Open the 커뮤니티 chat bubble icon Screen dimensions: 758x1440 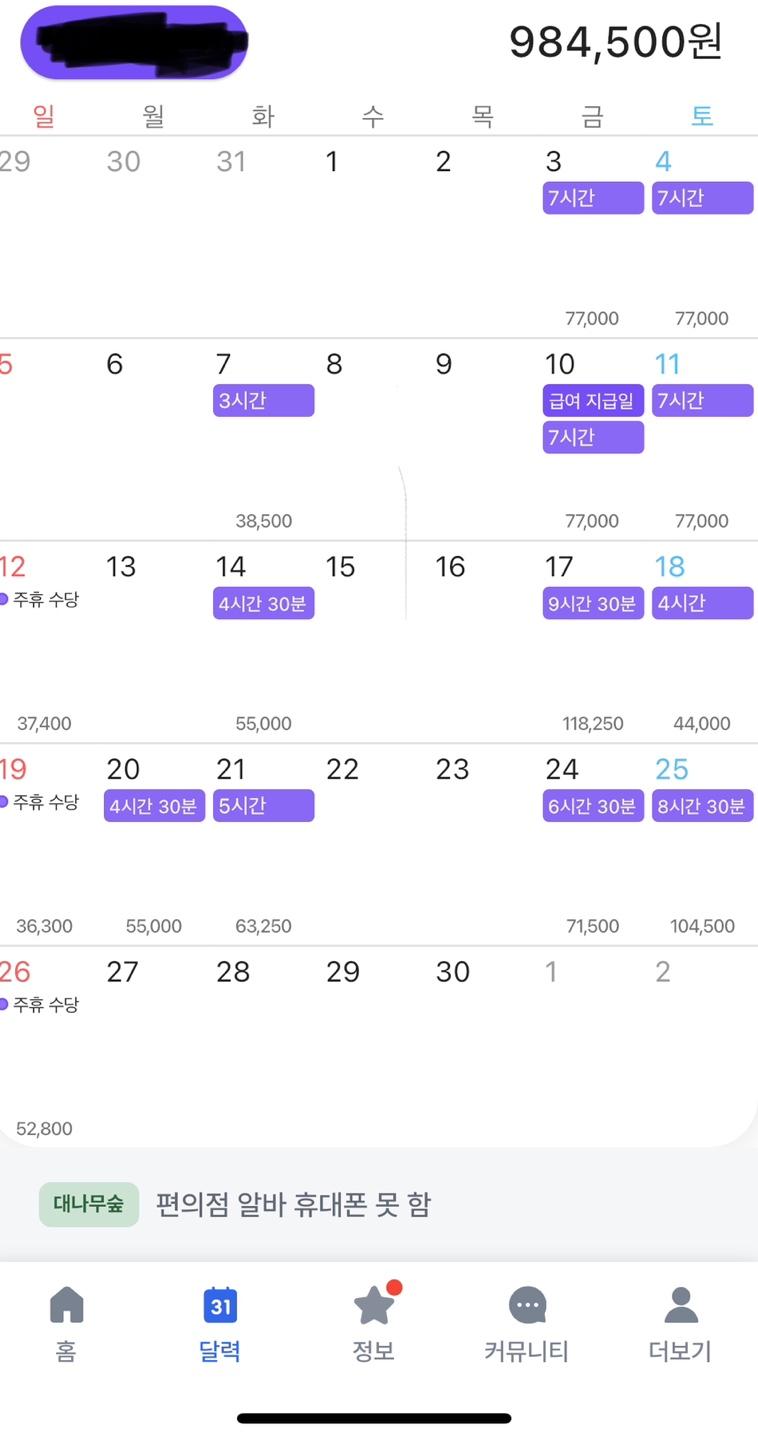[x=527, y=1305]
